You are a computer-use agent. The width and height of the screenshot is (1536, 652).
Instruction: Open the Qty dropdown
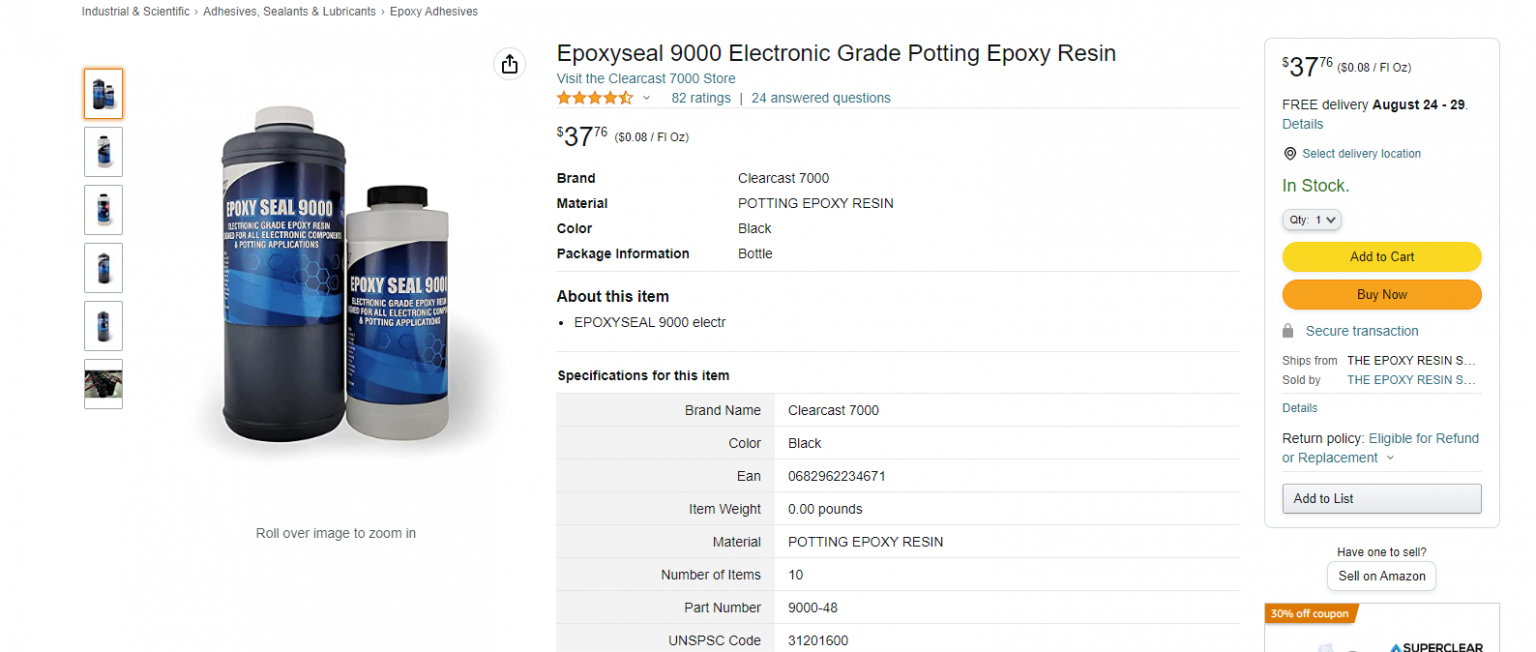[x=1311, y=219]
